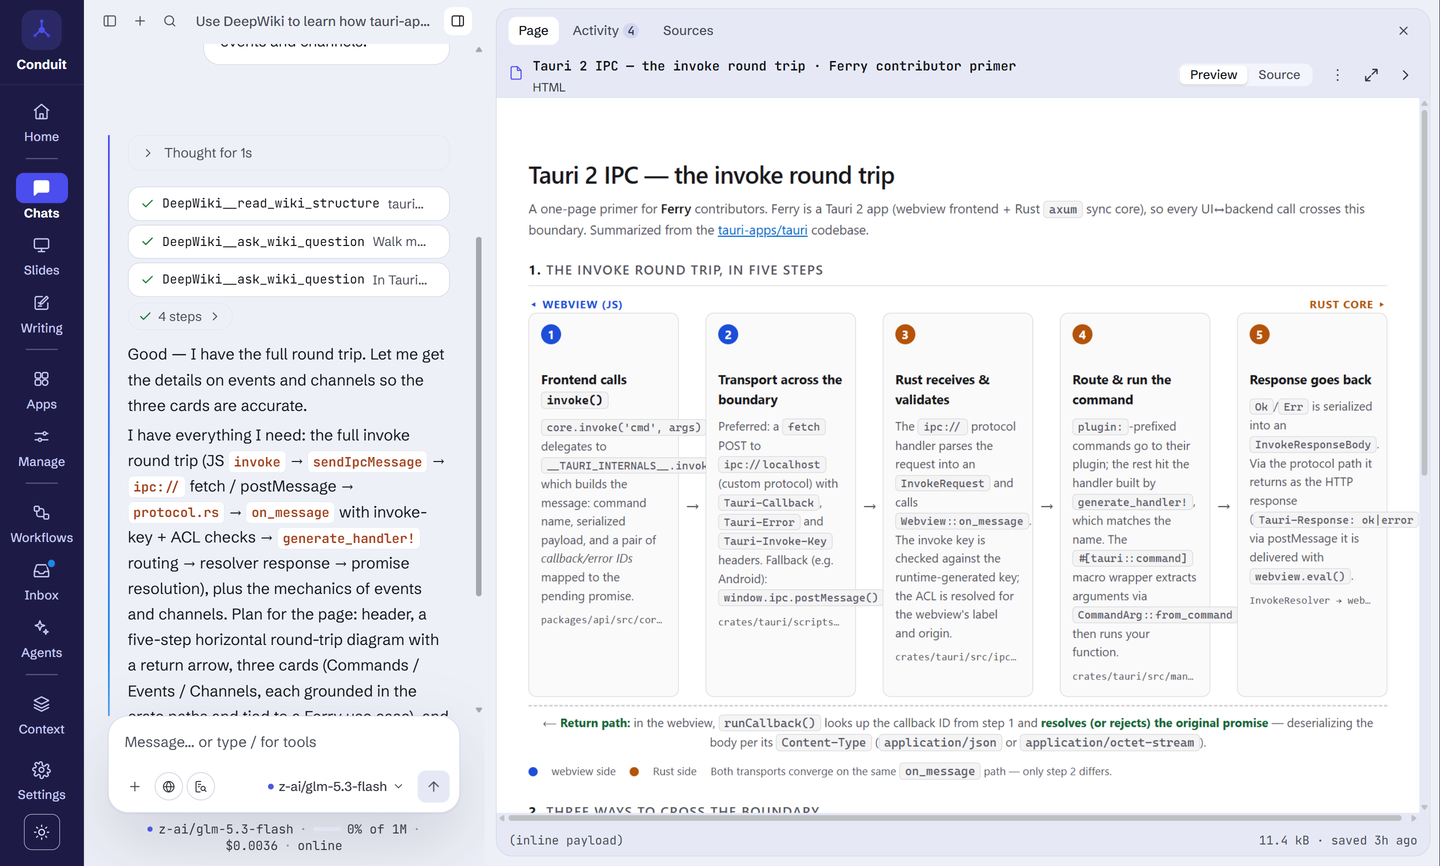Toggle light/dark theme button
Screen dimensions: 1440x866
[41, 832]
